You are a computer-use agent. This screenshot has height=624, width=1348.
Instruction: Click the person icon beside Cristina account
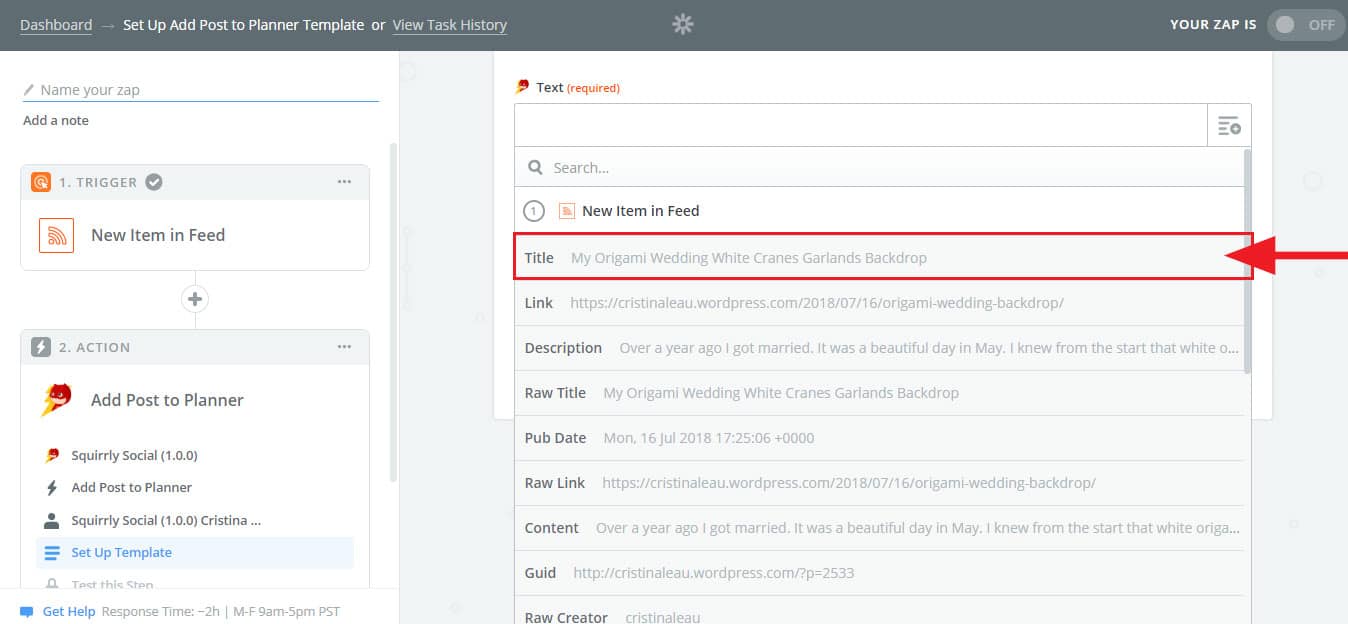click(x=52, y=520)
